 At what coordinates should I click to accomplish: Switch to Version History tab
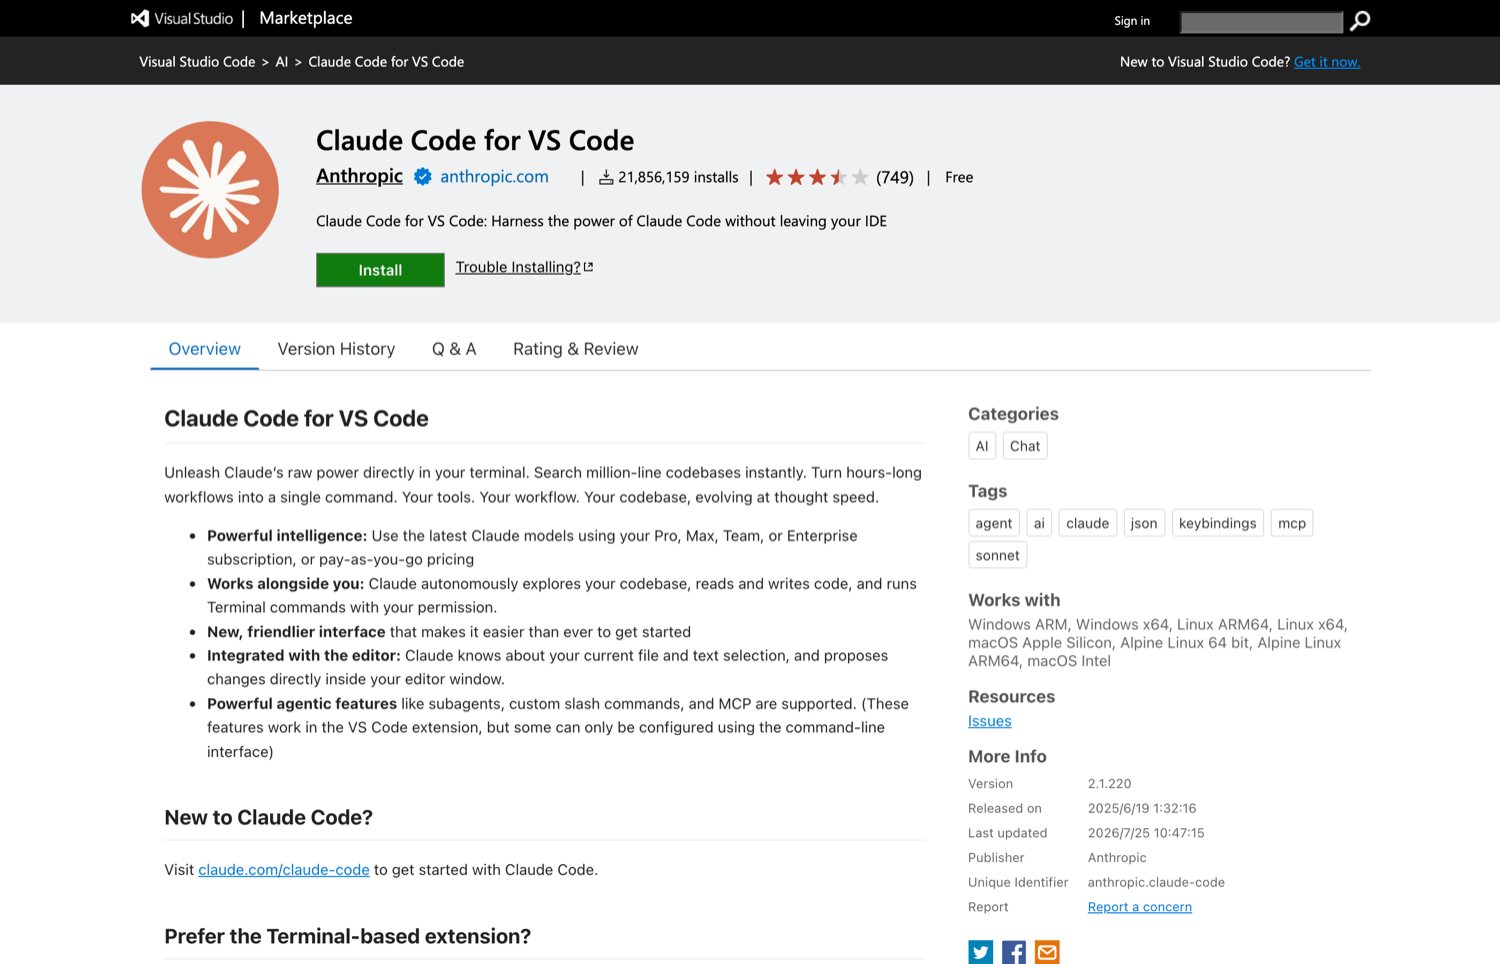pyautogui.click(x=336, y=349)
